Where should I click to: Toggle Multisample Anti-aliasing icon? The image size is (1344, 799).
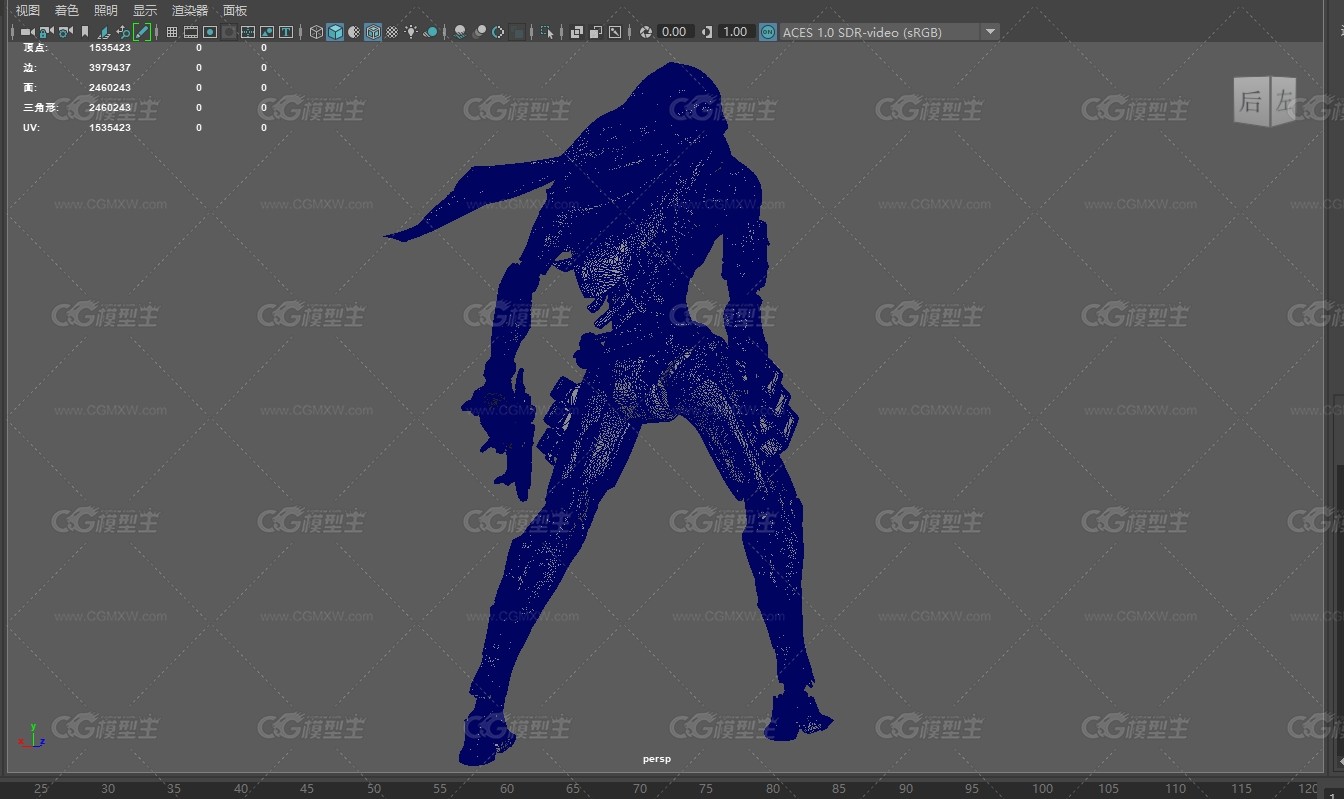coord(498,32)
